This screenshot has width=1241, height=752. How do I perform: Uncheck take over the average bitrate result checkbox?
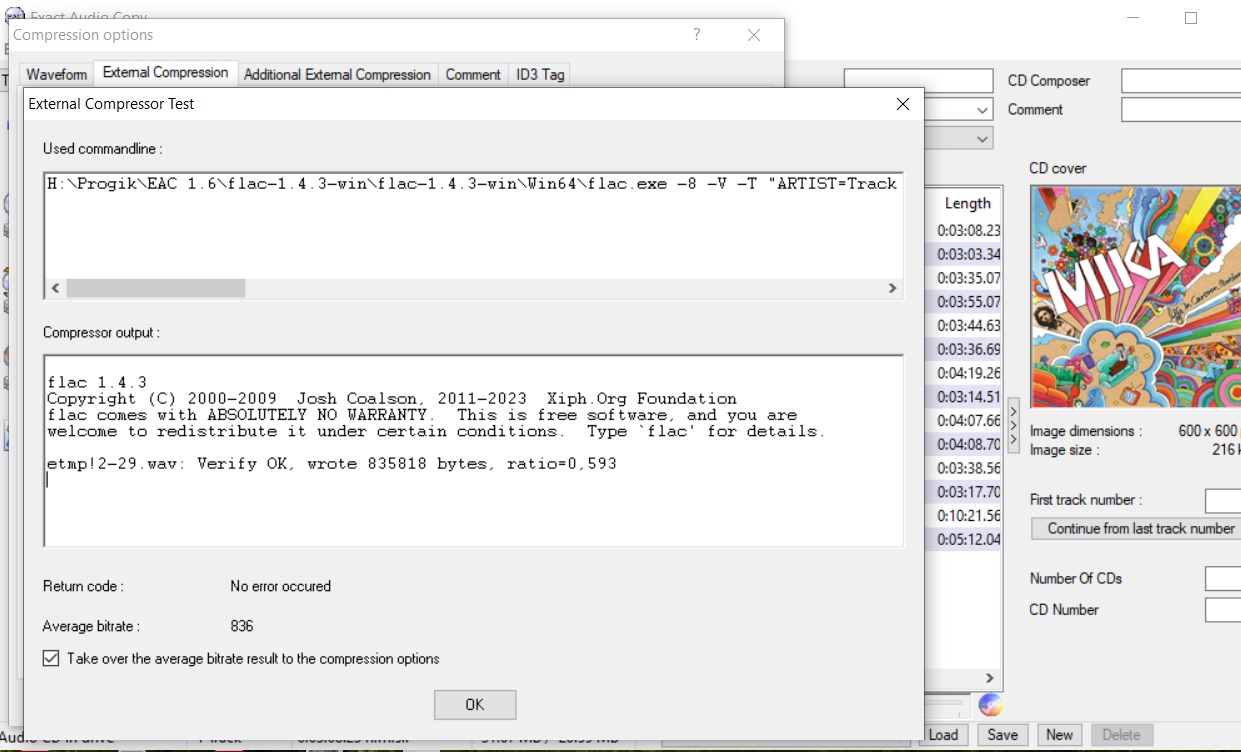tap(51, 659)
